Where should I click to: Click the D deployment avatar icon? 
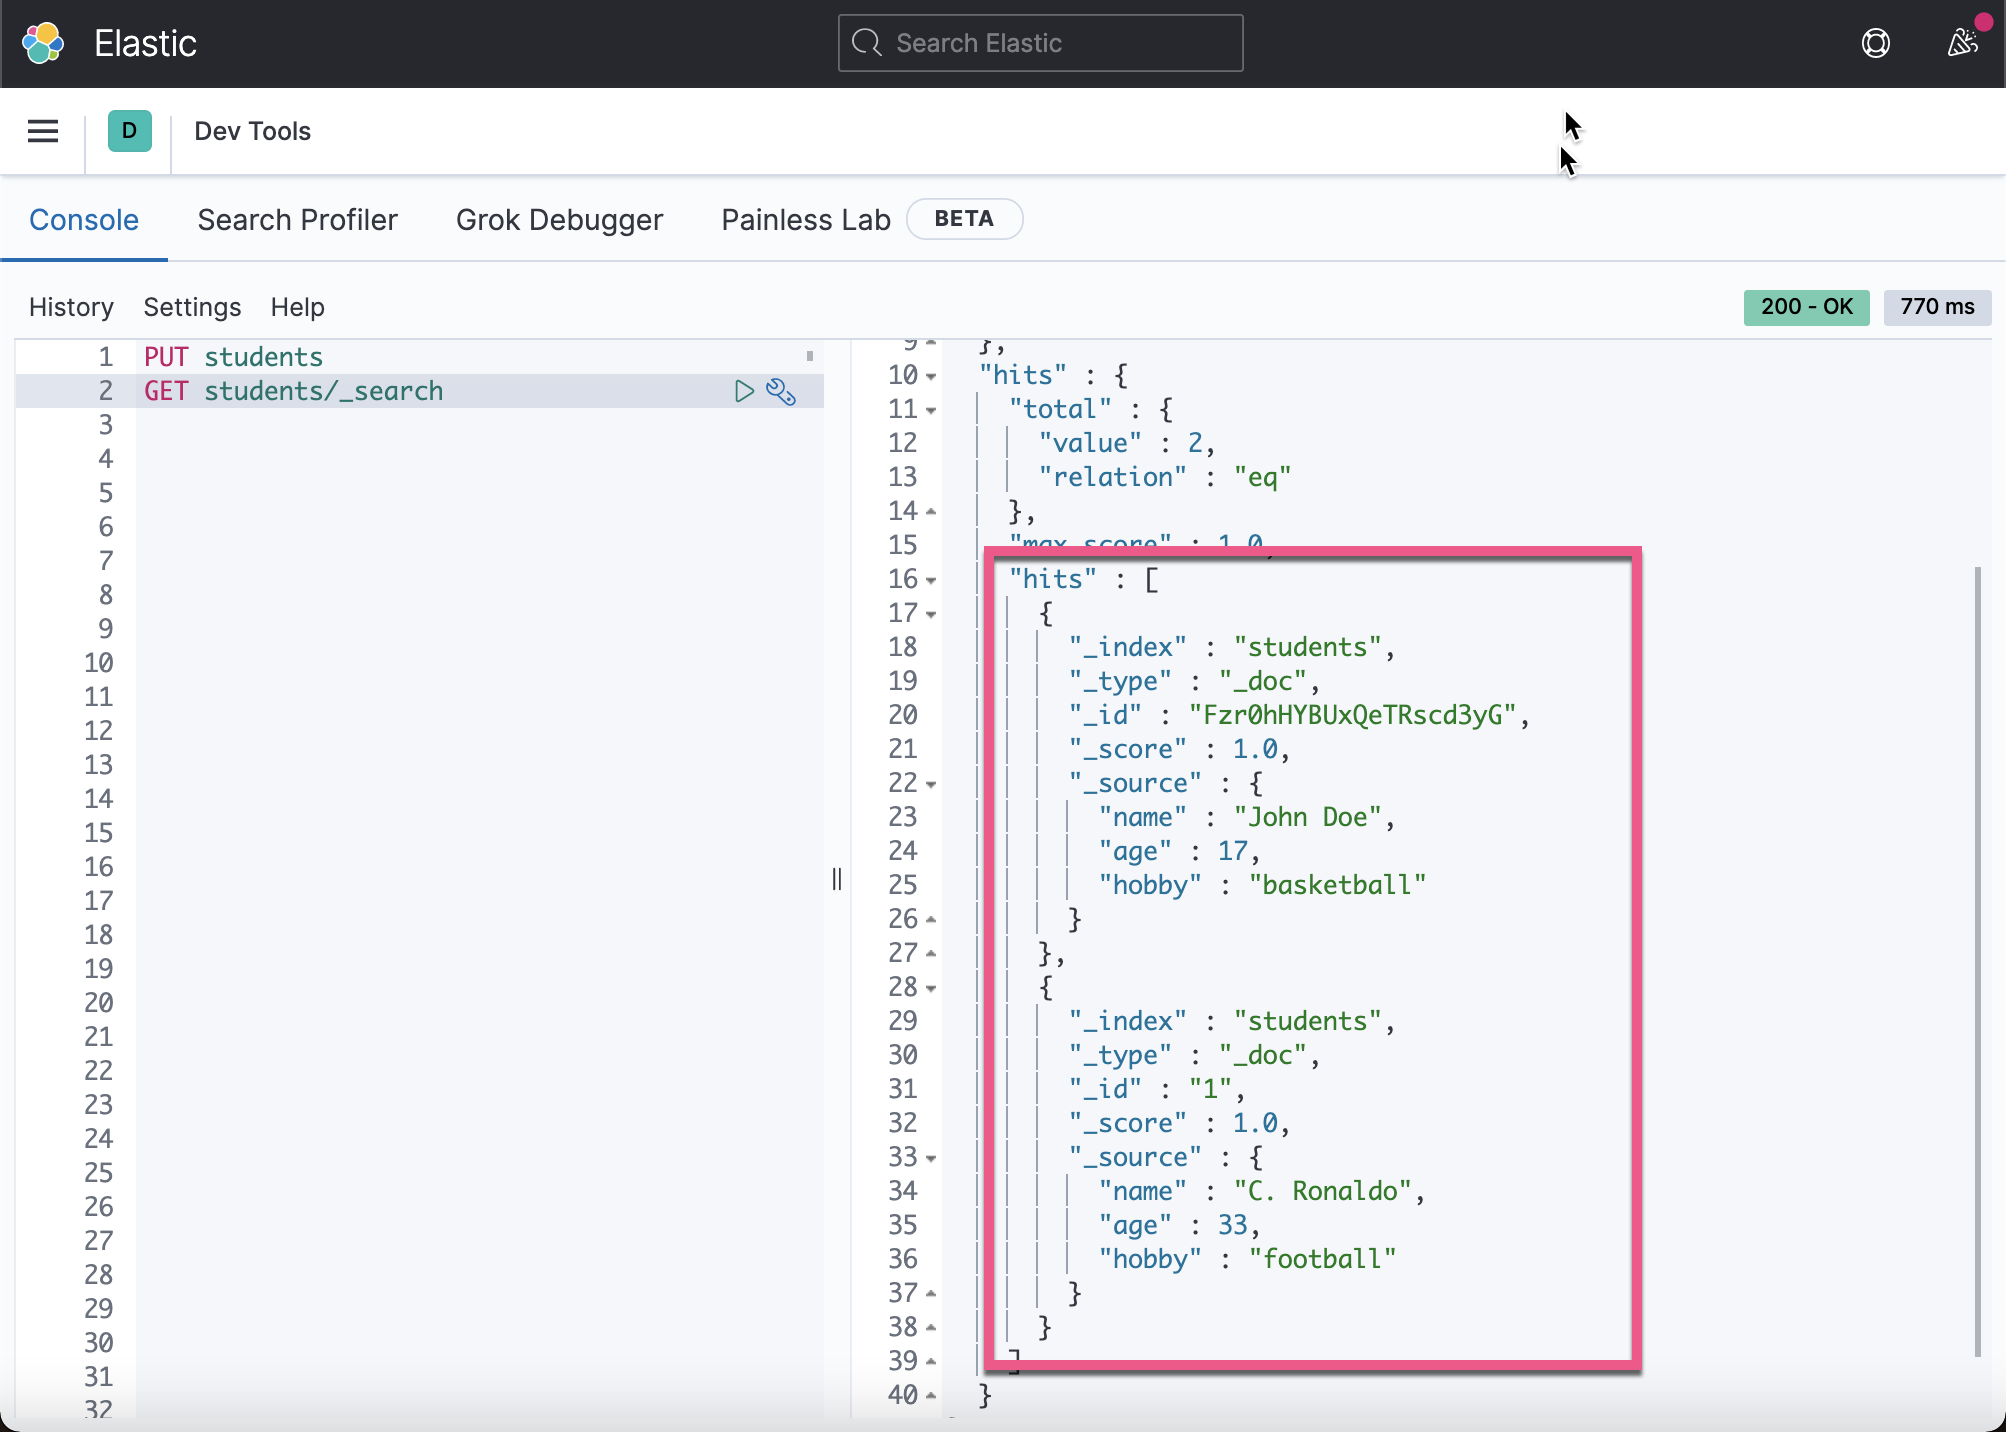point(128,131)
